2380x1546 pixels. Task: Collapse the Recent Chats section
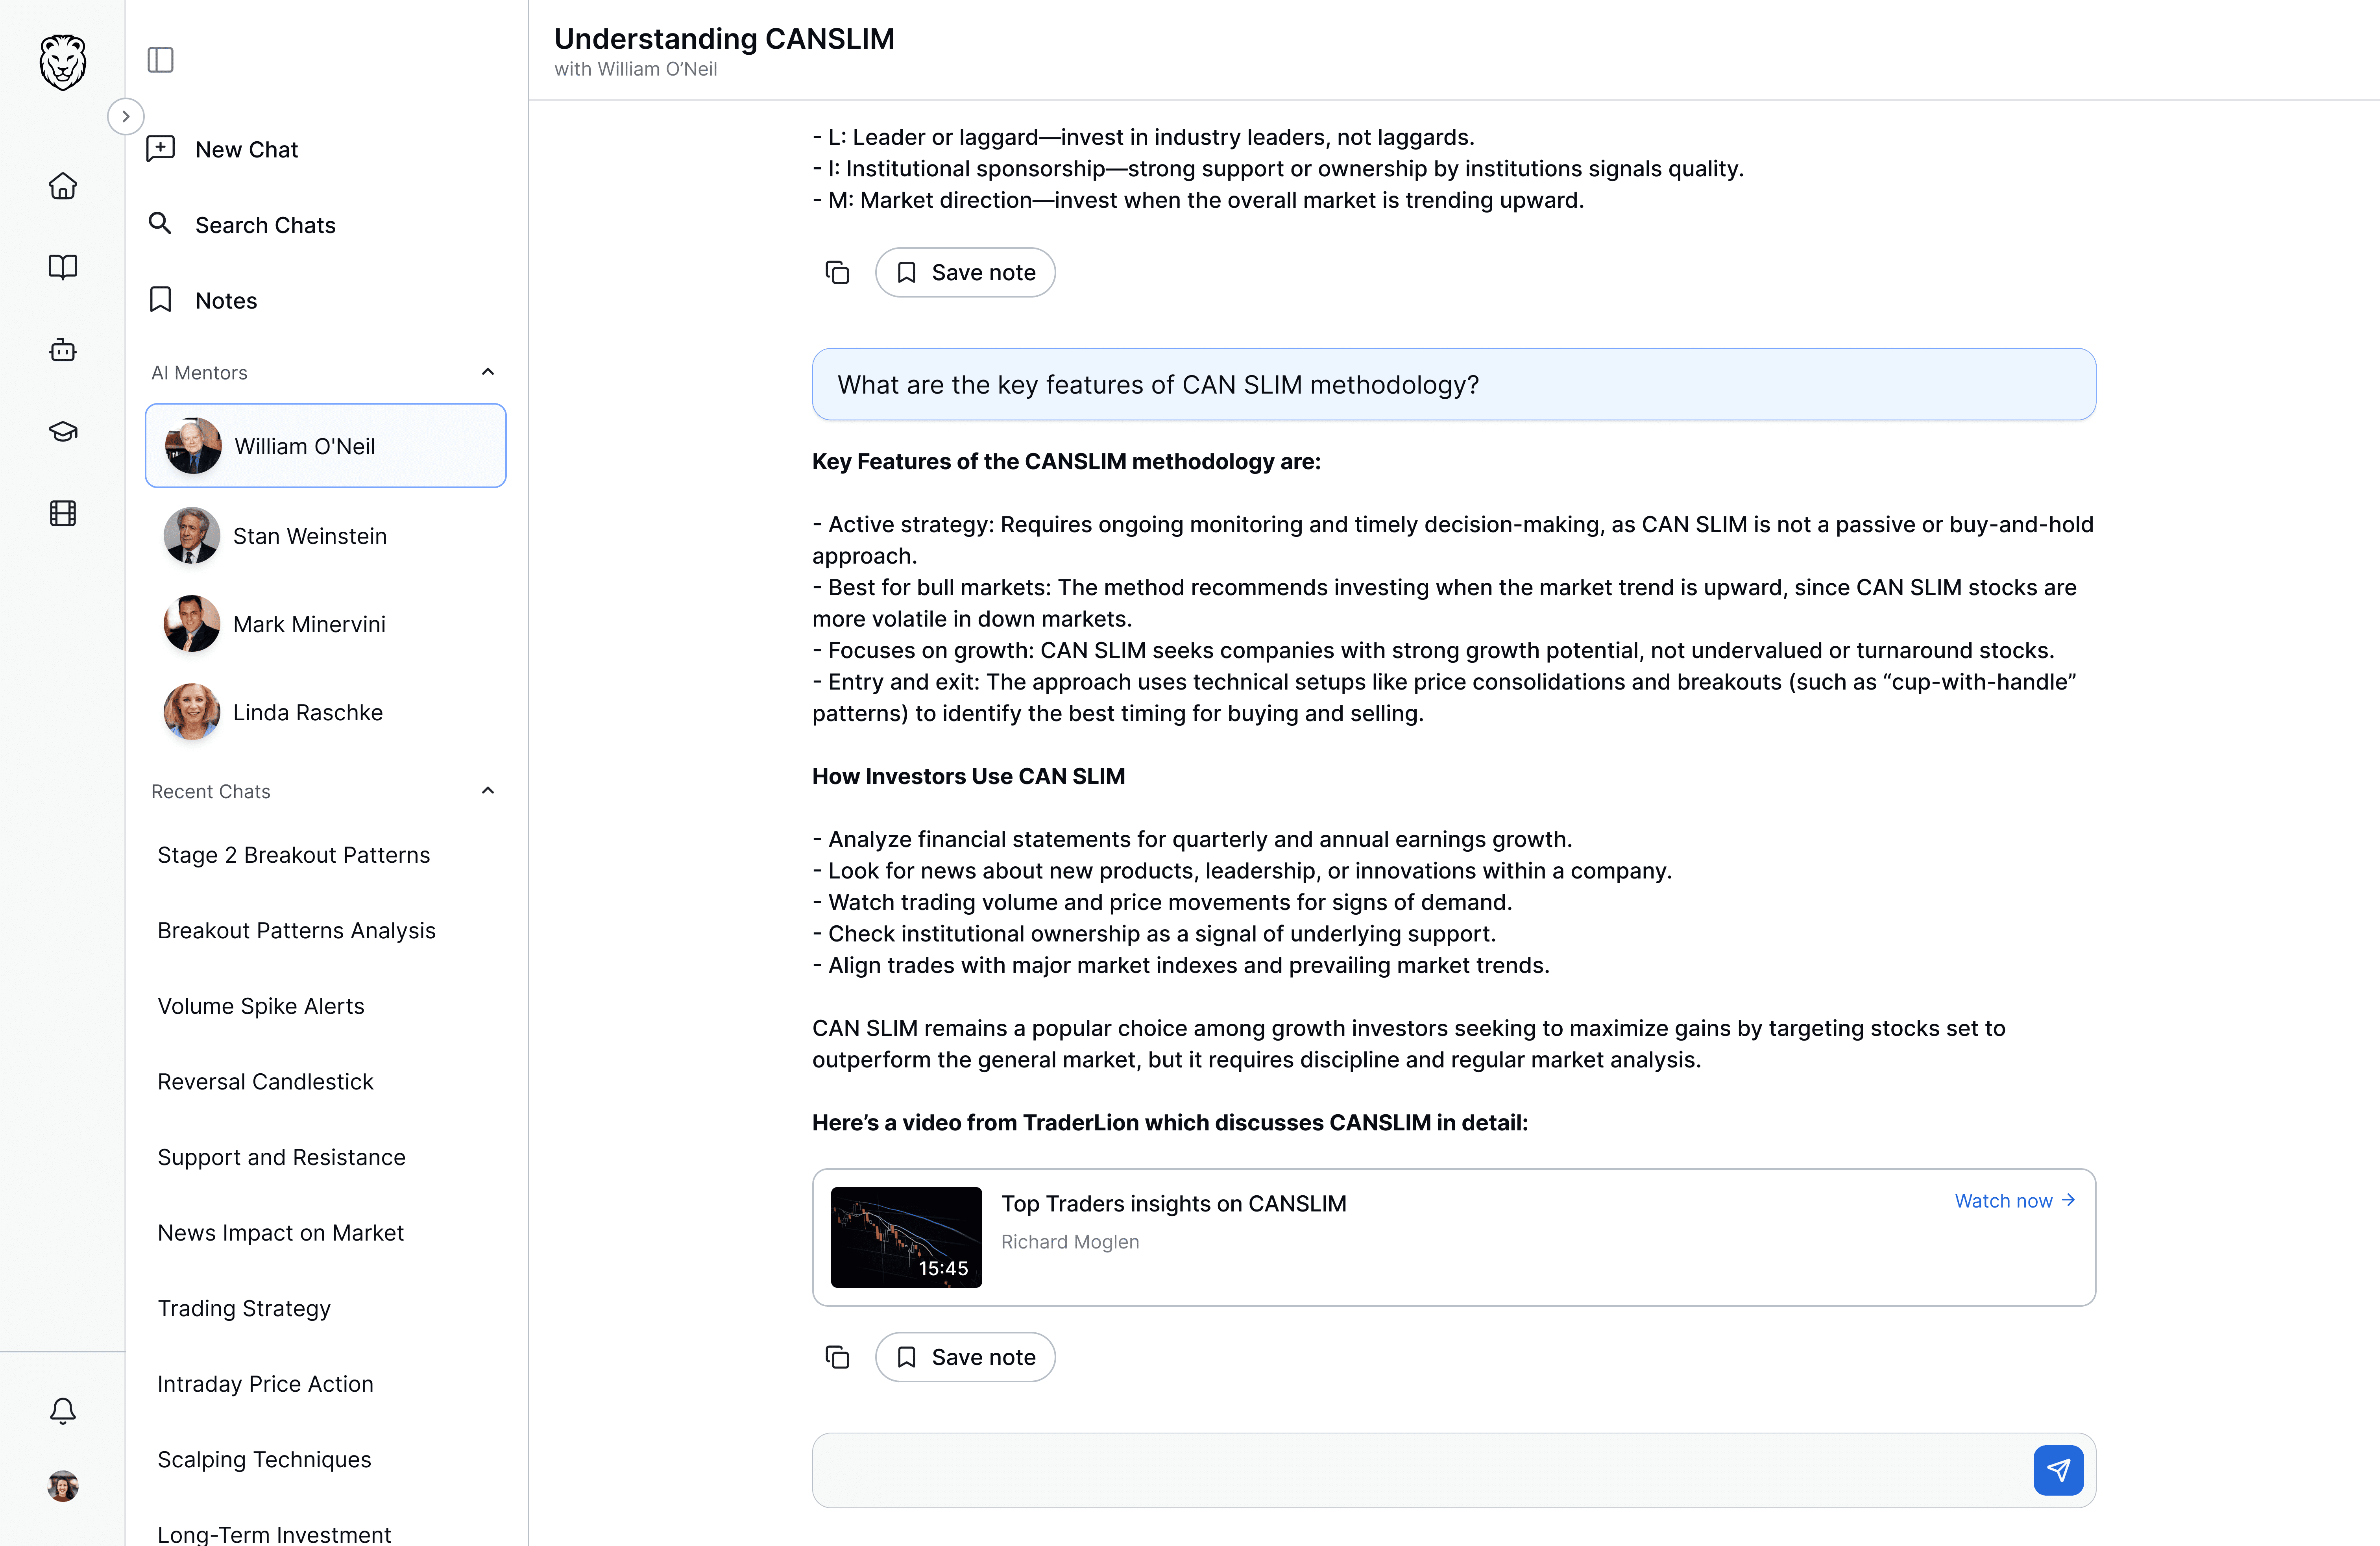coord(488,791)
